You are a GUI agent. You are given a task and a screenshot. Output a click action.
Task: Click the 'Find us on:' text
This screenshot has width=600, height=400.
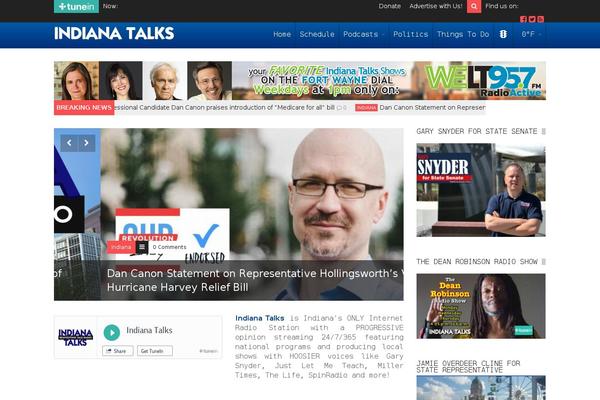tap(502, 6)
